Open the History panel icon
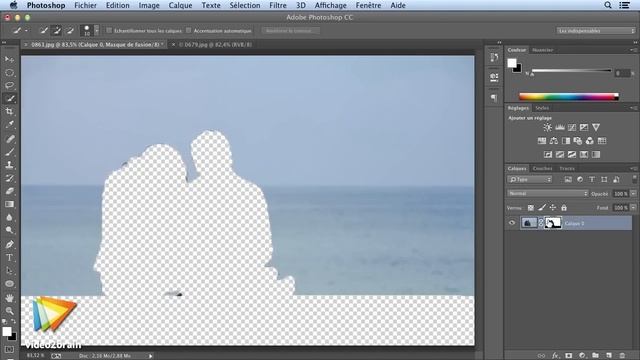The height and width of the screenshot is (360, 640). 494,58
